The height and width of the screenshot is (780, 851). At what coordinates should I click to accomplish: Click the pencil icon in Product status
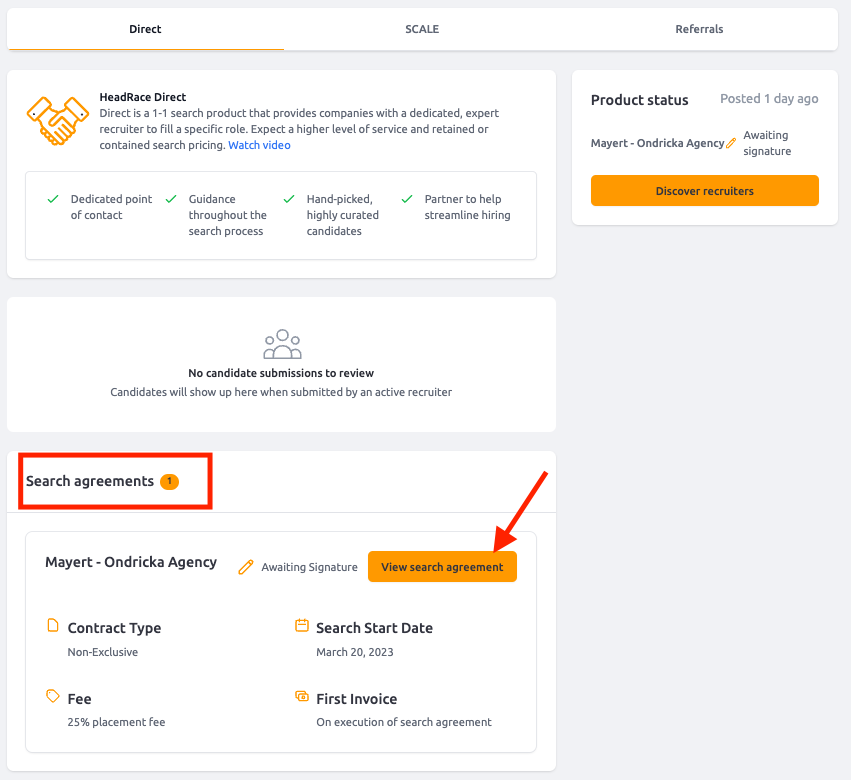click(x=731, y=143)
